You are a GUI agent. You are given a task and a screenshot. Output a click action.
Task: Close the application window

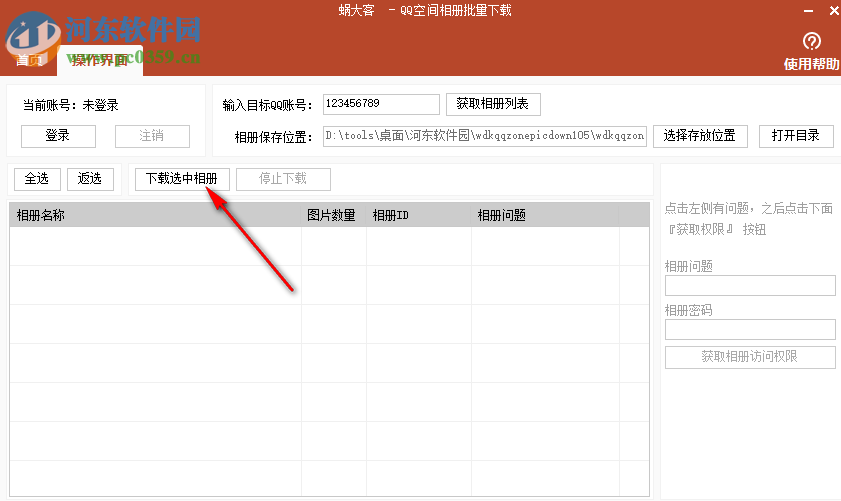(x=834, y=10)
